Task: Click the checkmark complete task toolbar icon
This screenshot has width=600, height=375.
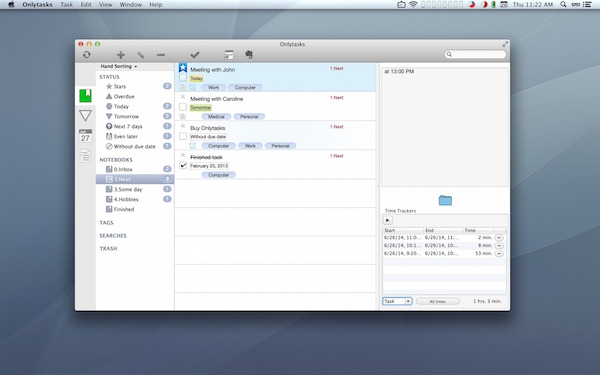Action: click(x=195, y=55)
